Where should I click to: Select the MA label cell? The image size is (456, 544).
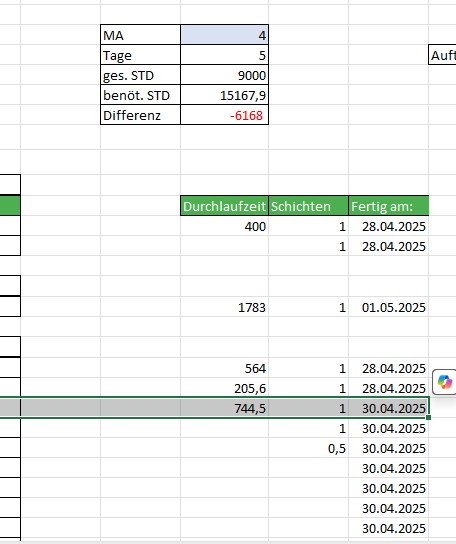point(140,35)
